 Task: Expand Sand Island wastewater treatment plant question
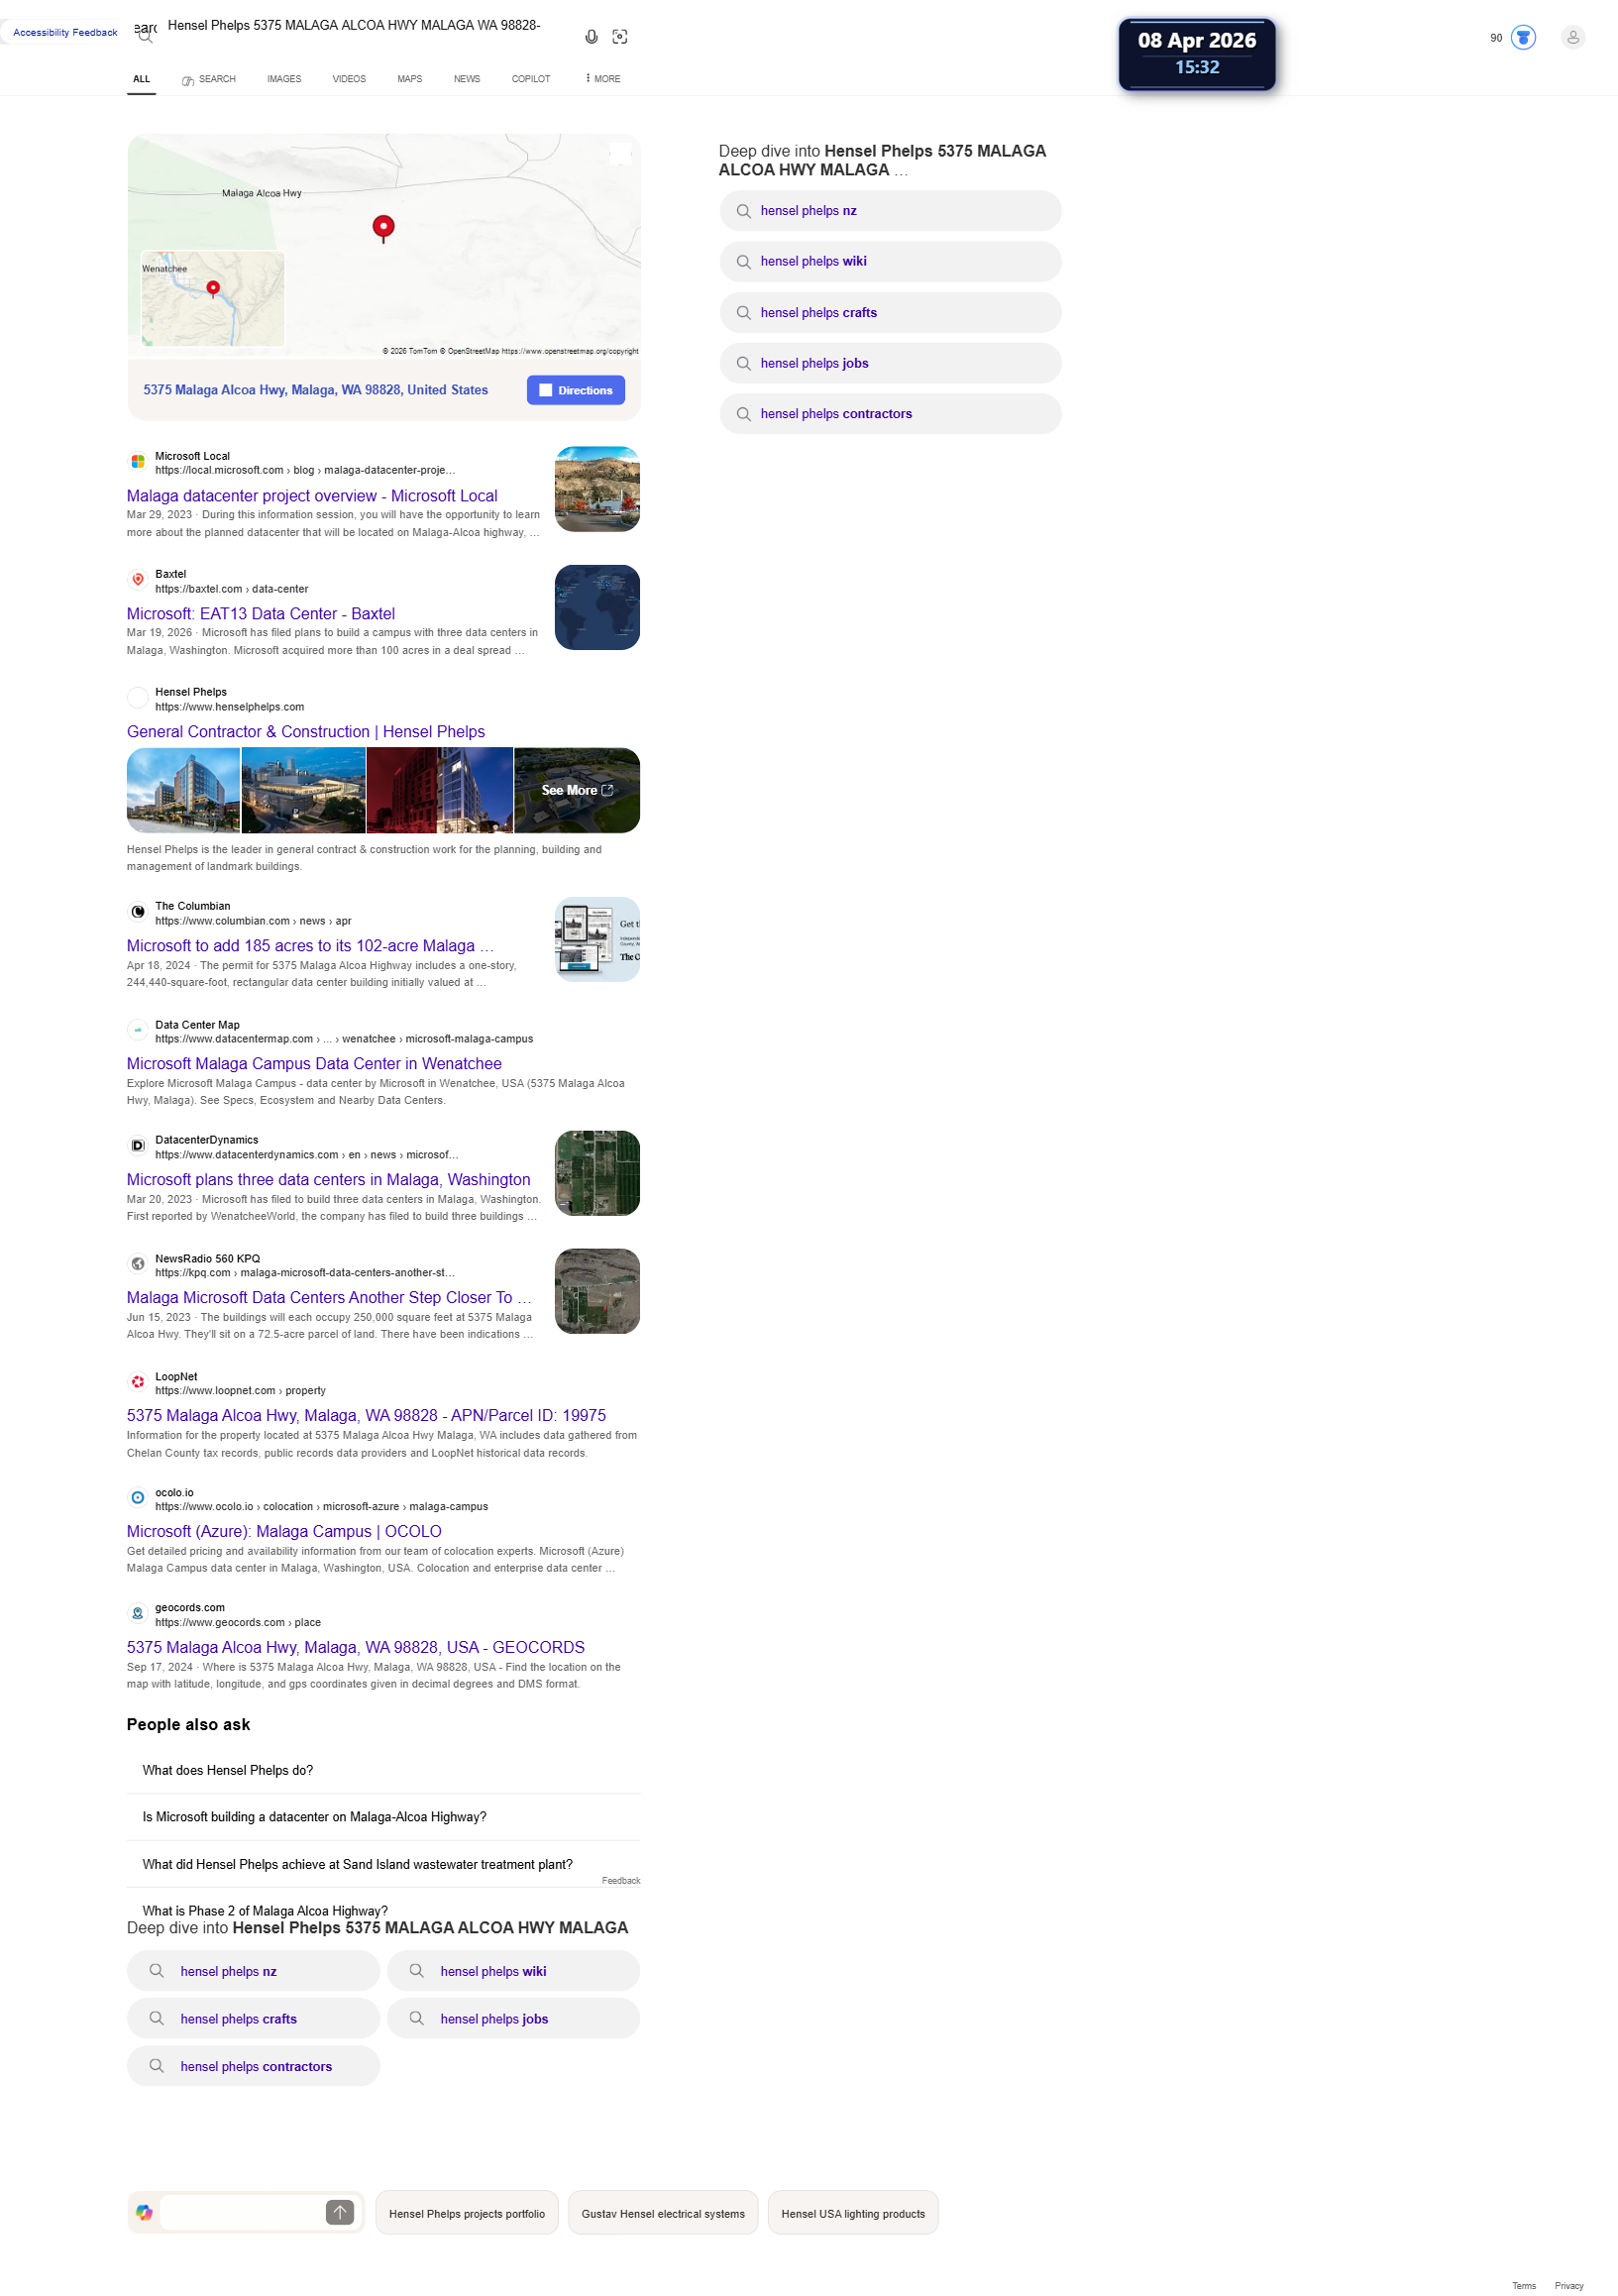(x=383, y=1864)
